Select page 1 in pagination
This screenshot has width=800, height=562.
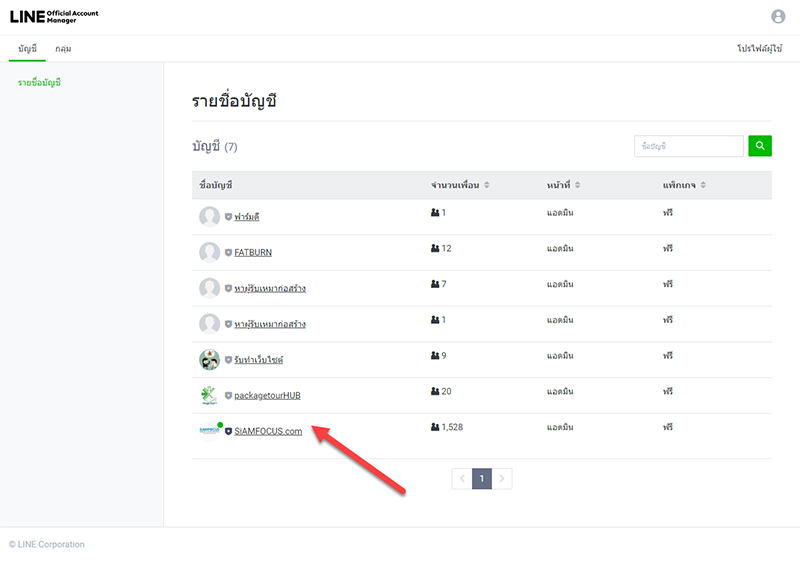coord(482,479)
